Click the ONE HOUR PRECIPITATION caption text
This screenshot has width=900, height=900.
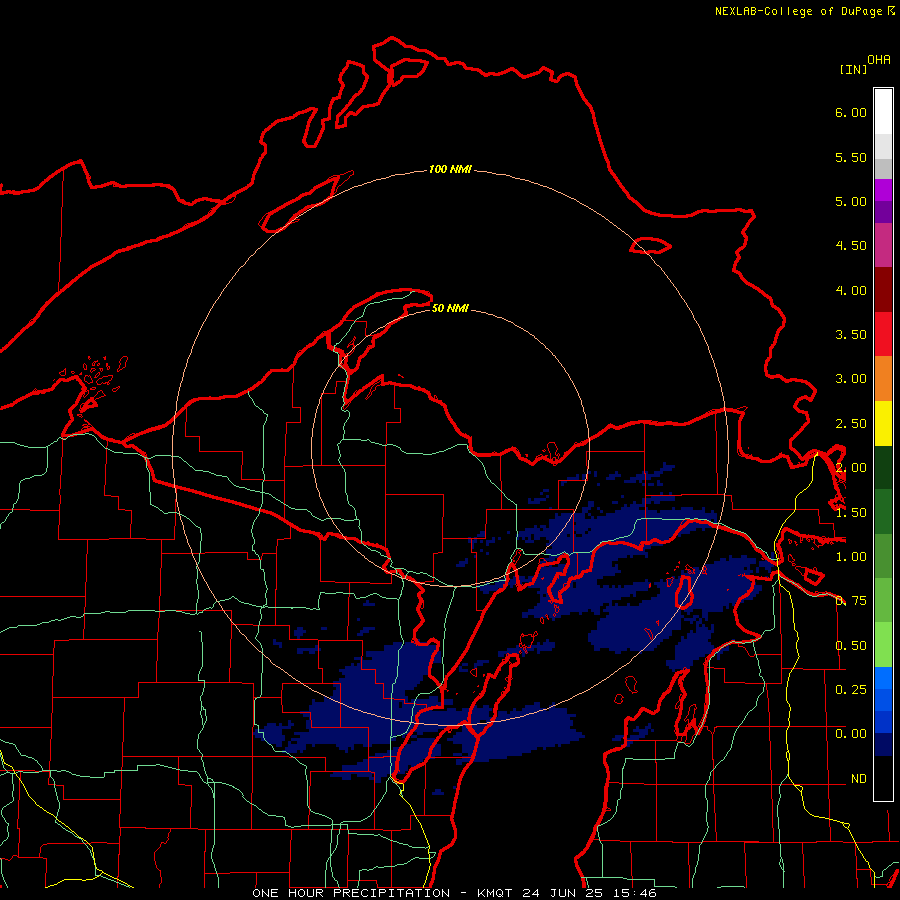[351, 893]
